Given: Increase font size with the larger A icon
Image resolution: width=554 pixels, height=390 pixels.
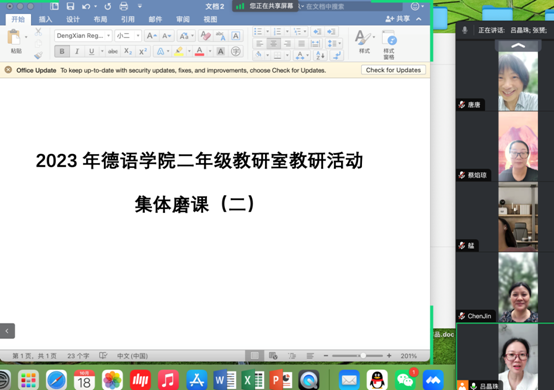Looking at the screenshot, I should 152,36.
